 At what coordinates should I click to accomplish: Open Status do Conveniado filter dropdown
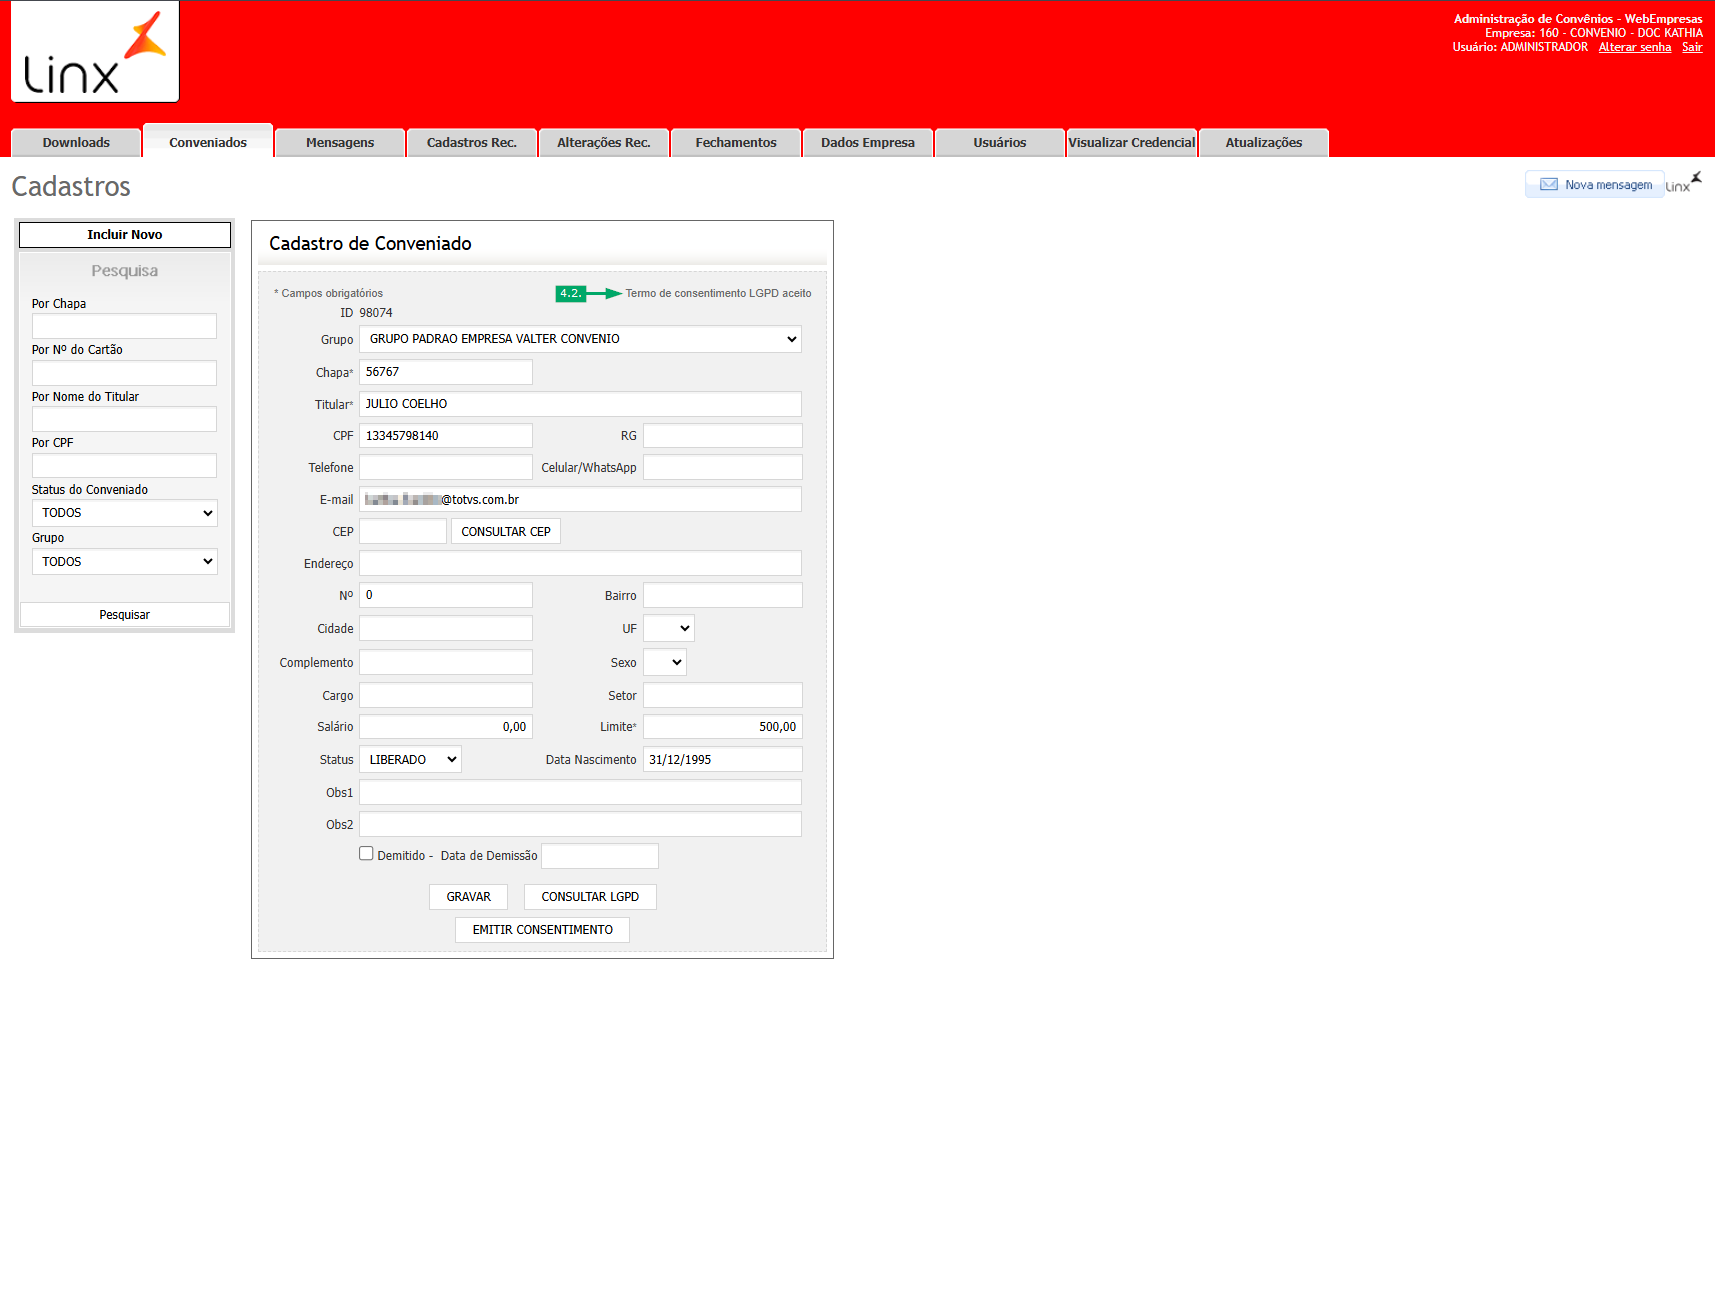[x=125, y=513]
